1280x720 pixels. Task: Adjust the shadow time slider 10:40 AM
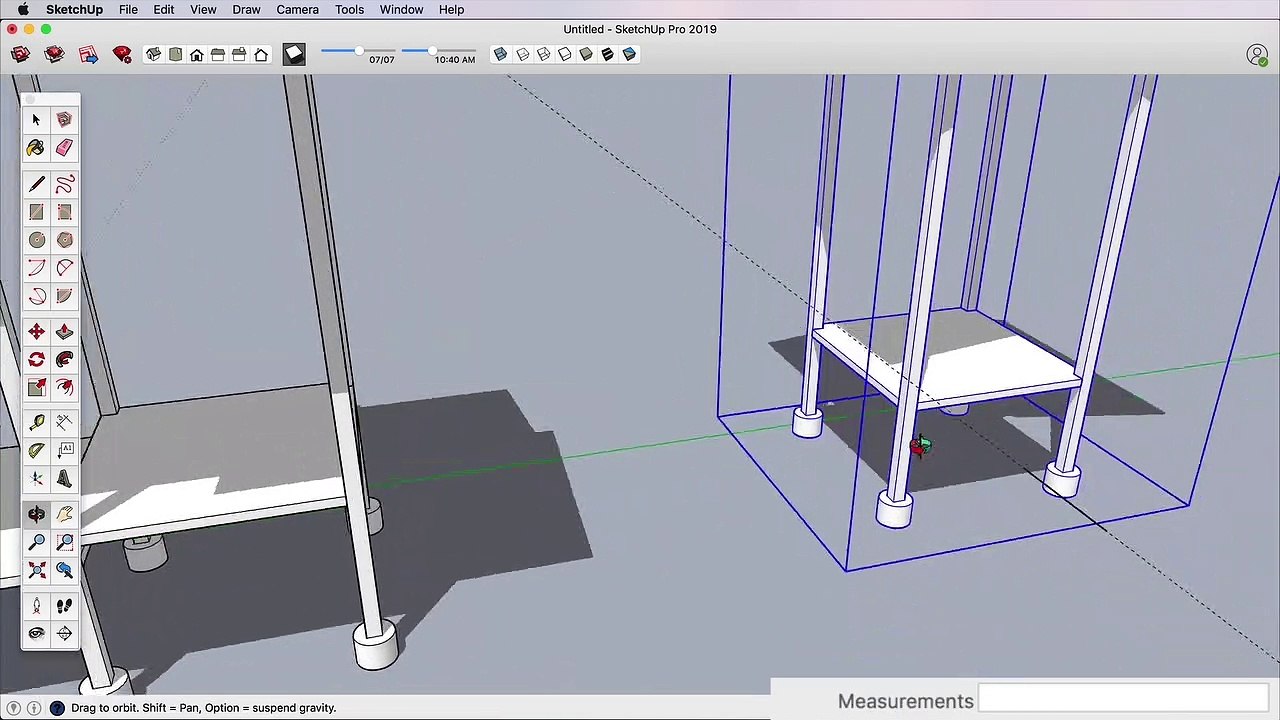pyautogui.click(x=432, y=51)
